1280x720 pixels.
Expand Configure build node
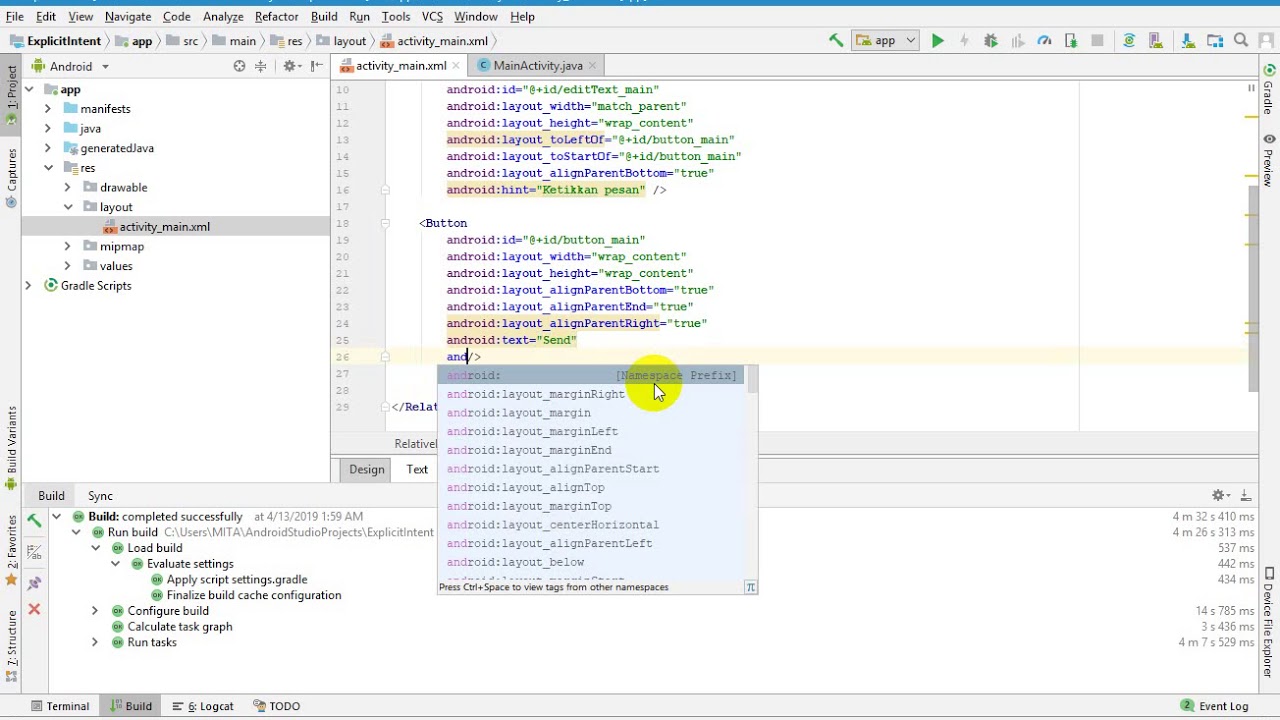[x=95, y=611]
